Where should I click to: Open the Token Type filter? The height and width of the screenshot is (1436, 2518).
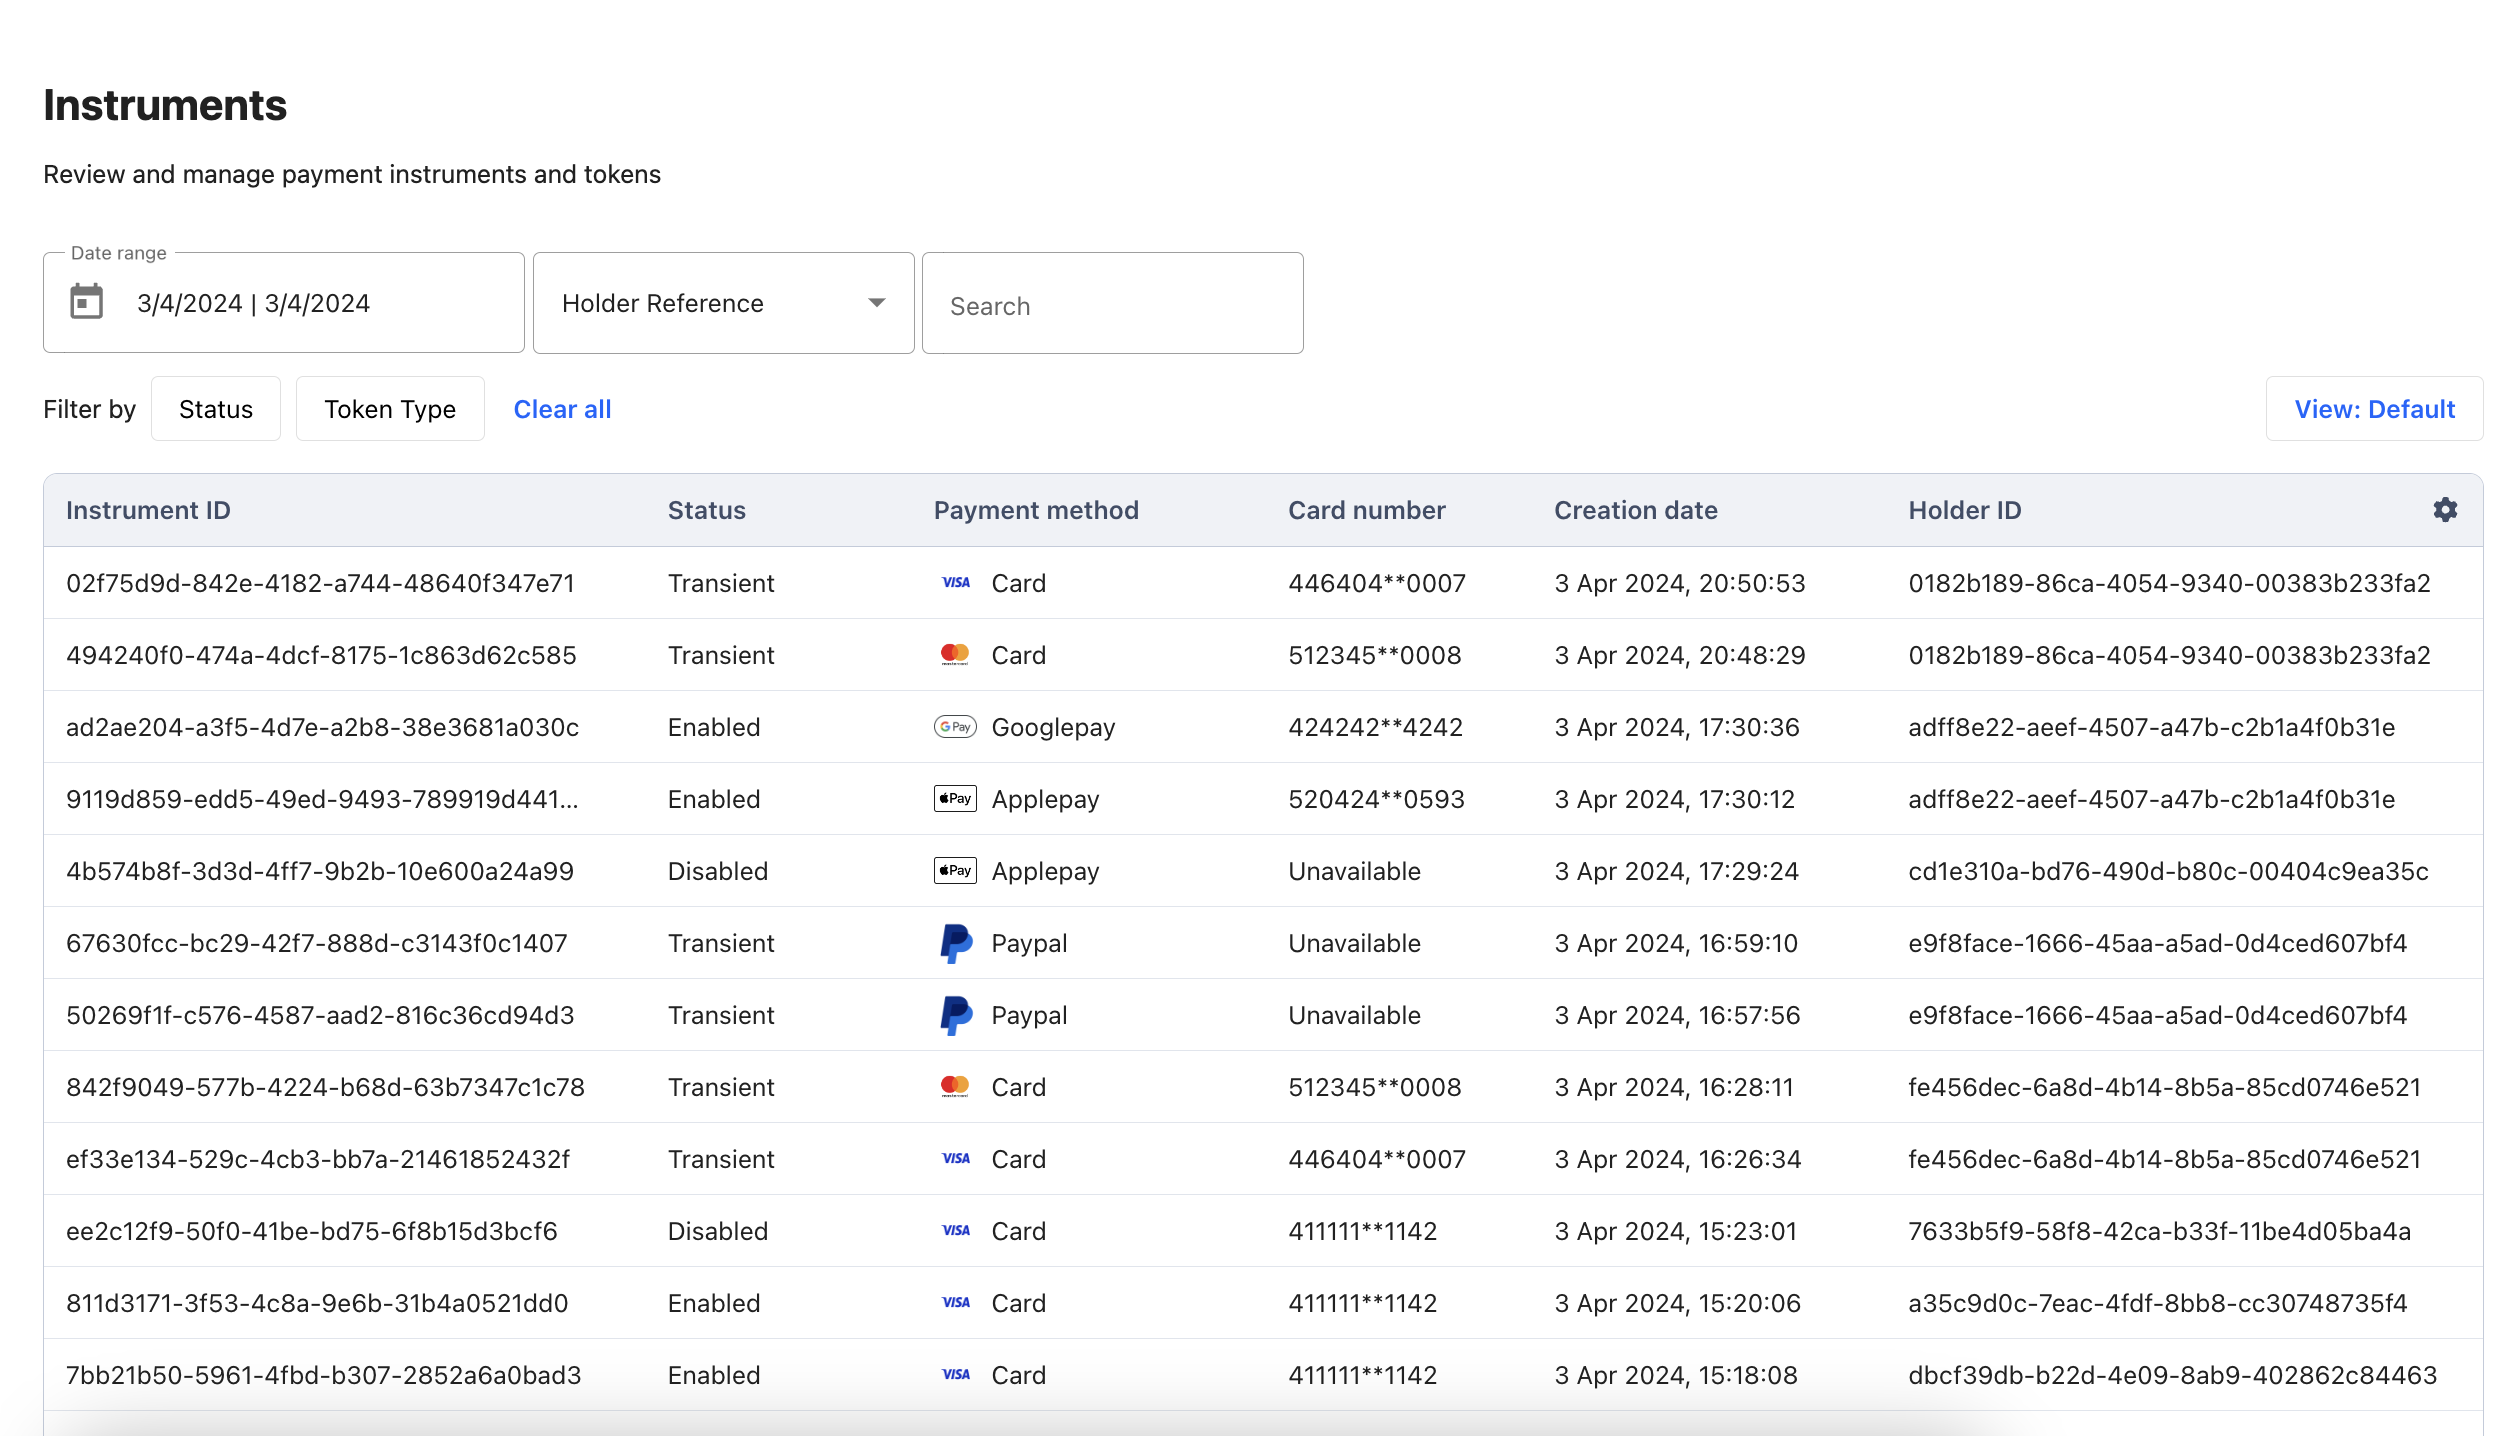point(390,409)
